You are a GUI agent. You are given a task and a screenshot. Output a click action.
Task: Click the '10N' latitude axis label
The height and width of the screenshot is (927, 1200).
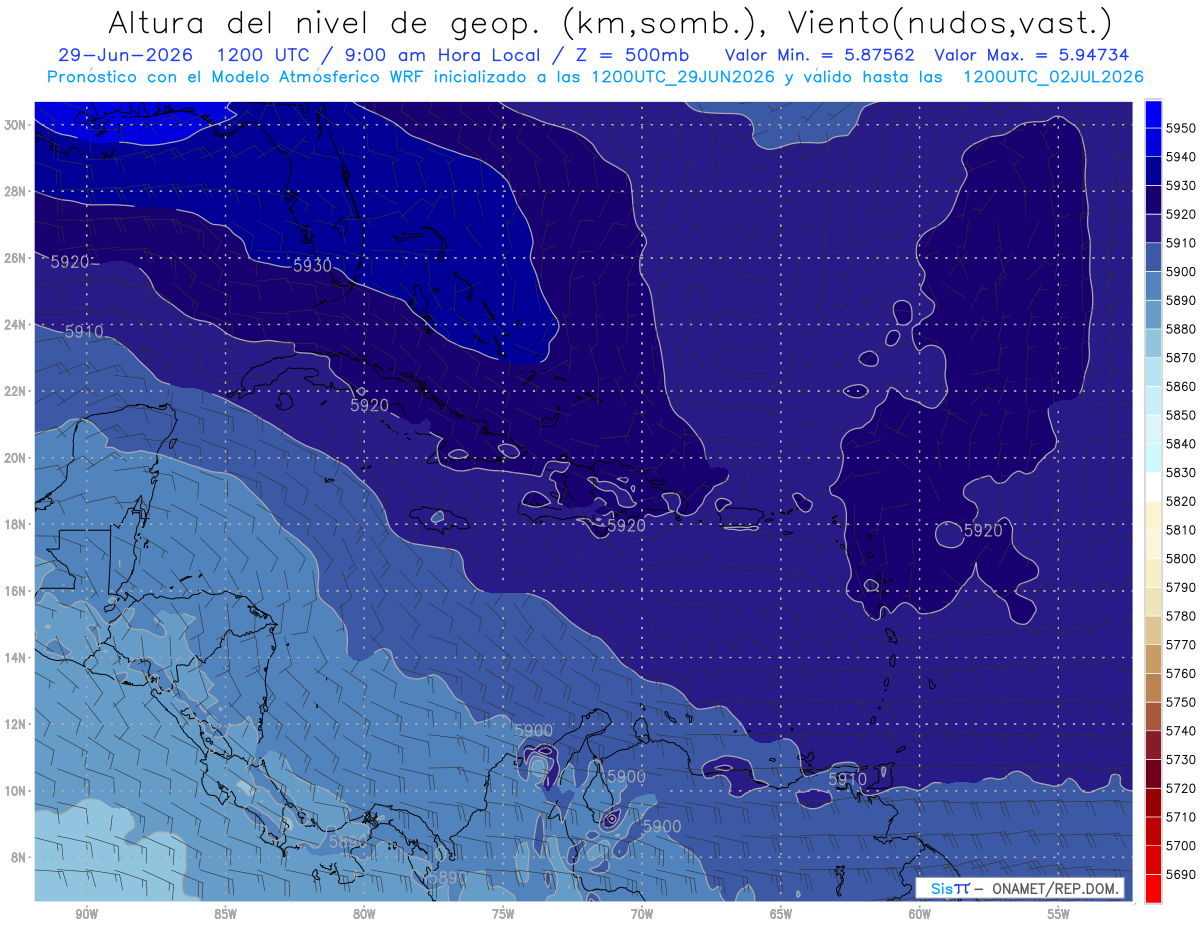coord(15,791)
